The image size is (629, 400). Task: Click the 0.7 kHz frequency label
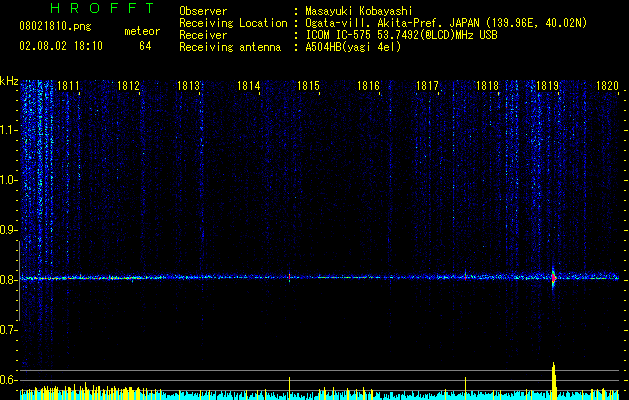pyautogui.click(x=9, y=330)
